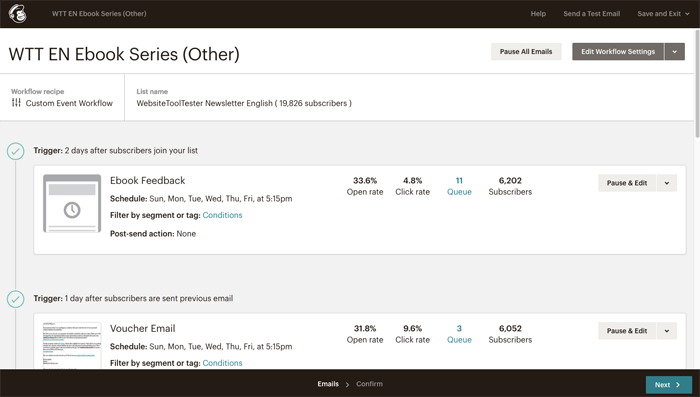Click the Ebook Feedback email title
The width and height of the screenshot is (700, 397).
tap(147, 180)
